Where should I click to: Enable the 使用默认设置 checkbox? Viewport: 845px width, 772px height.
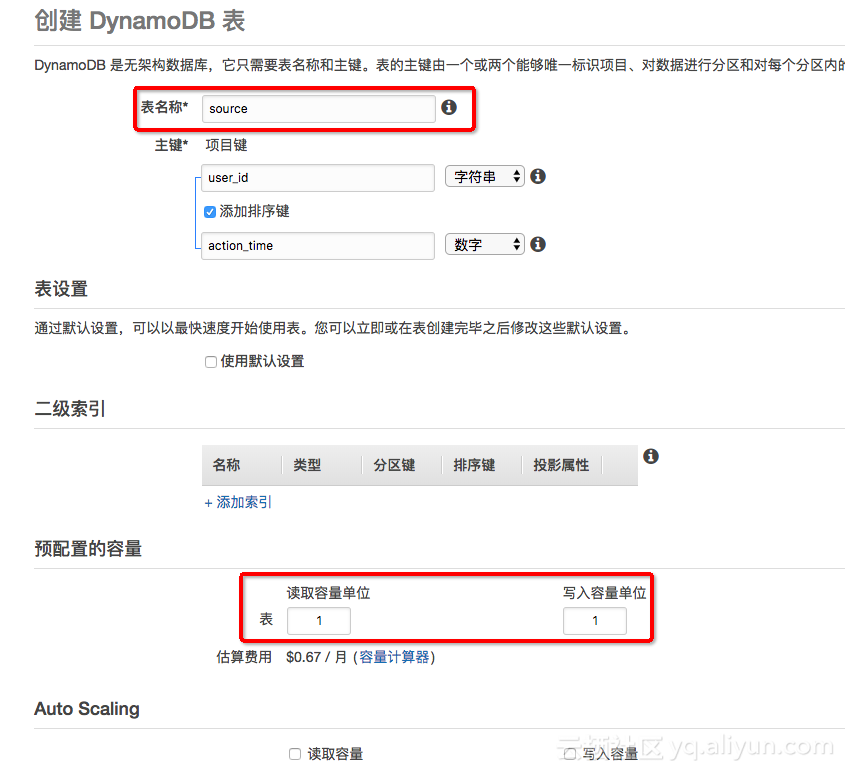[211, 361]
